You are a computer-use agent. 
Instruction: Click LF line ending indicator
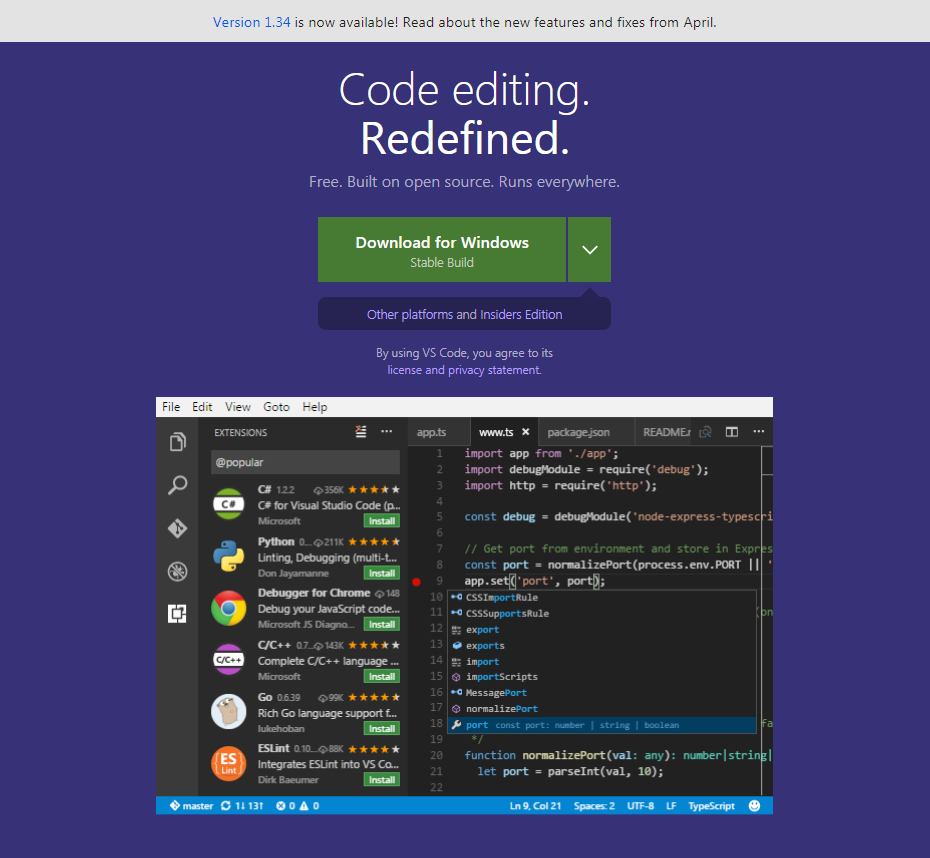click(x=671, y=806)
